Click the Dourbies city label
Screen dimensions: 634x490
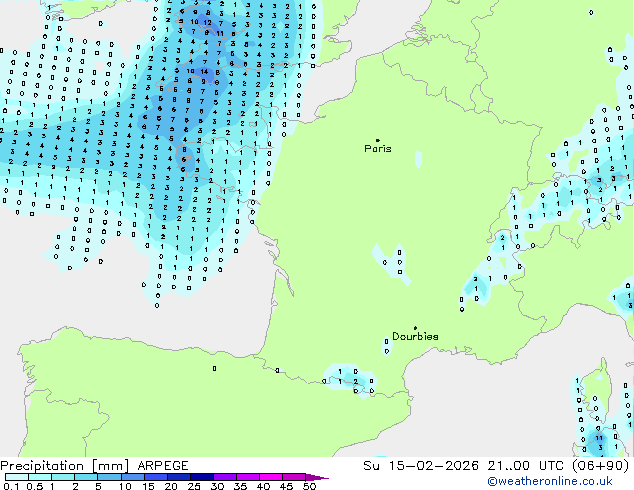[415, 336]
